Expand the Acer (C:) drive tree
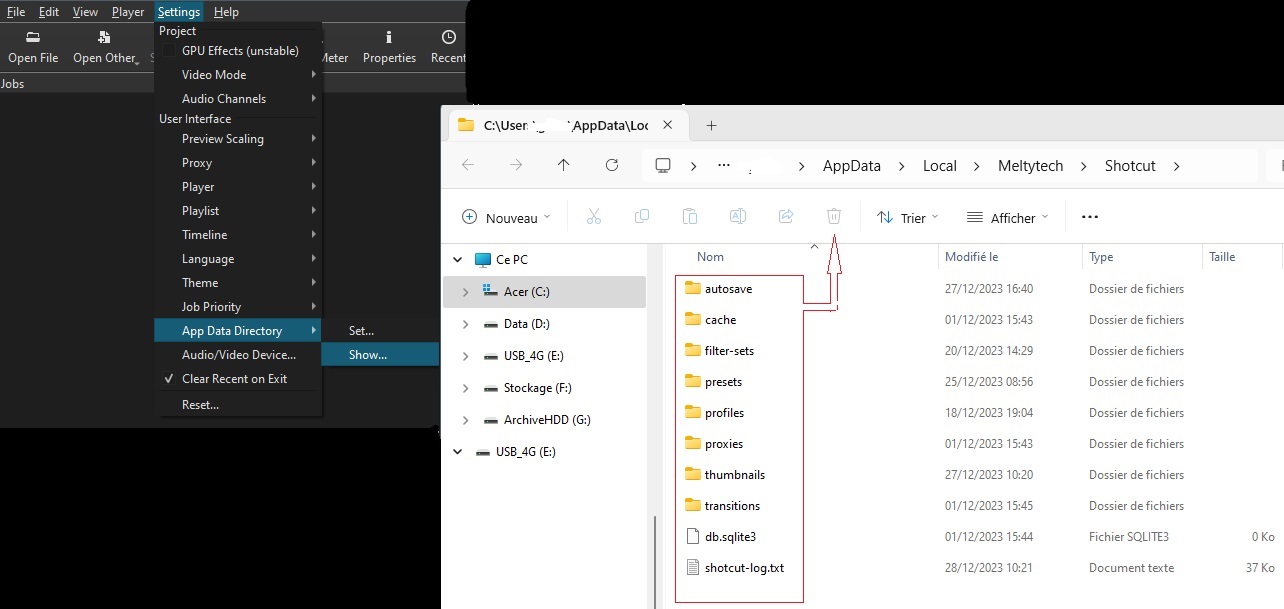1284x609 pixels. click(465, 292)
